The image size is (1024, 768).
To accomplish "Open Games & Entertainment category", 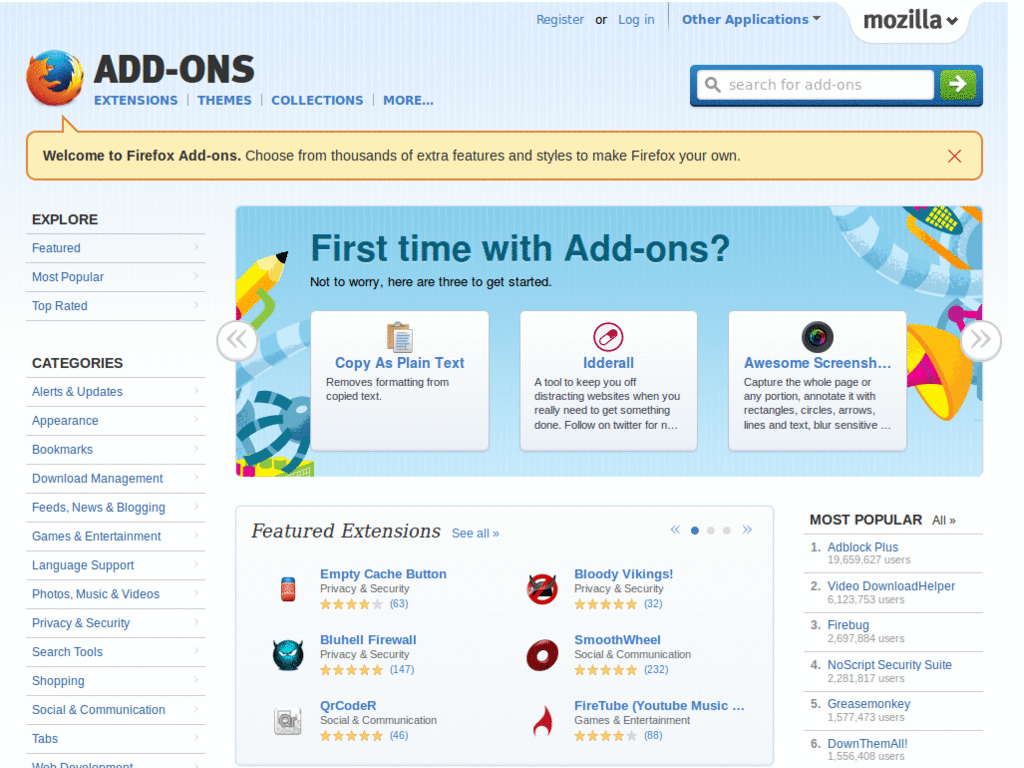I will [x=115, y=536].
